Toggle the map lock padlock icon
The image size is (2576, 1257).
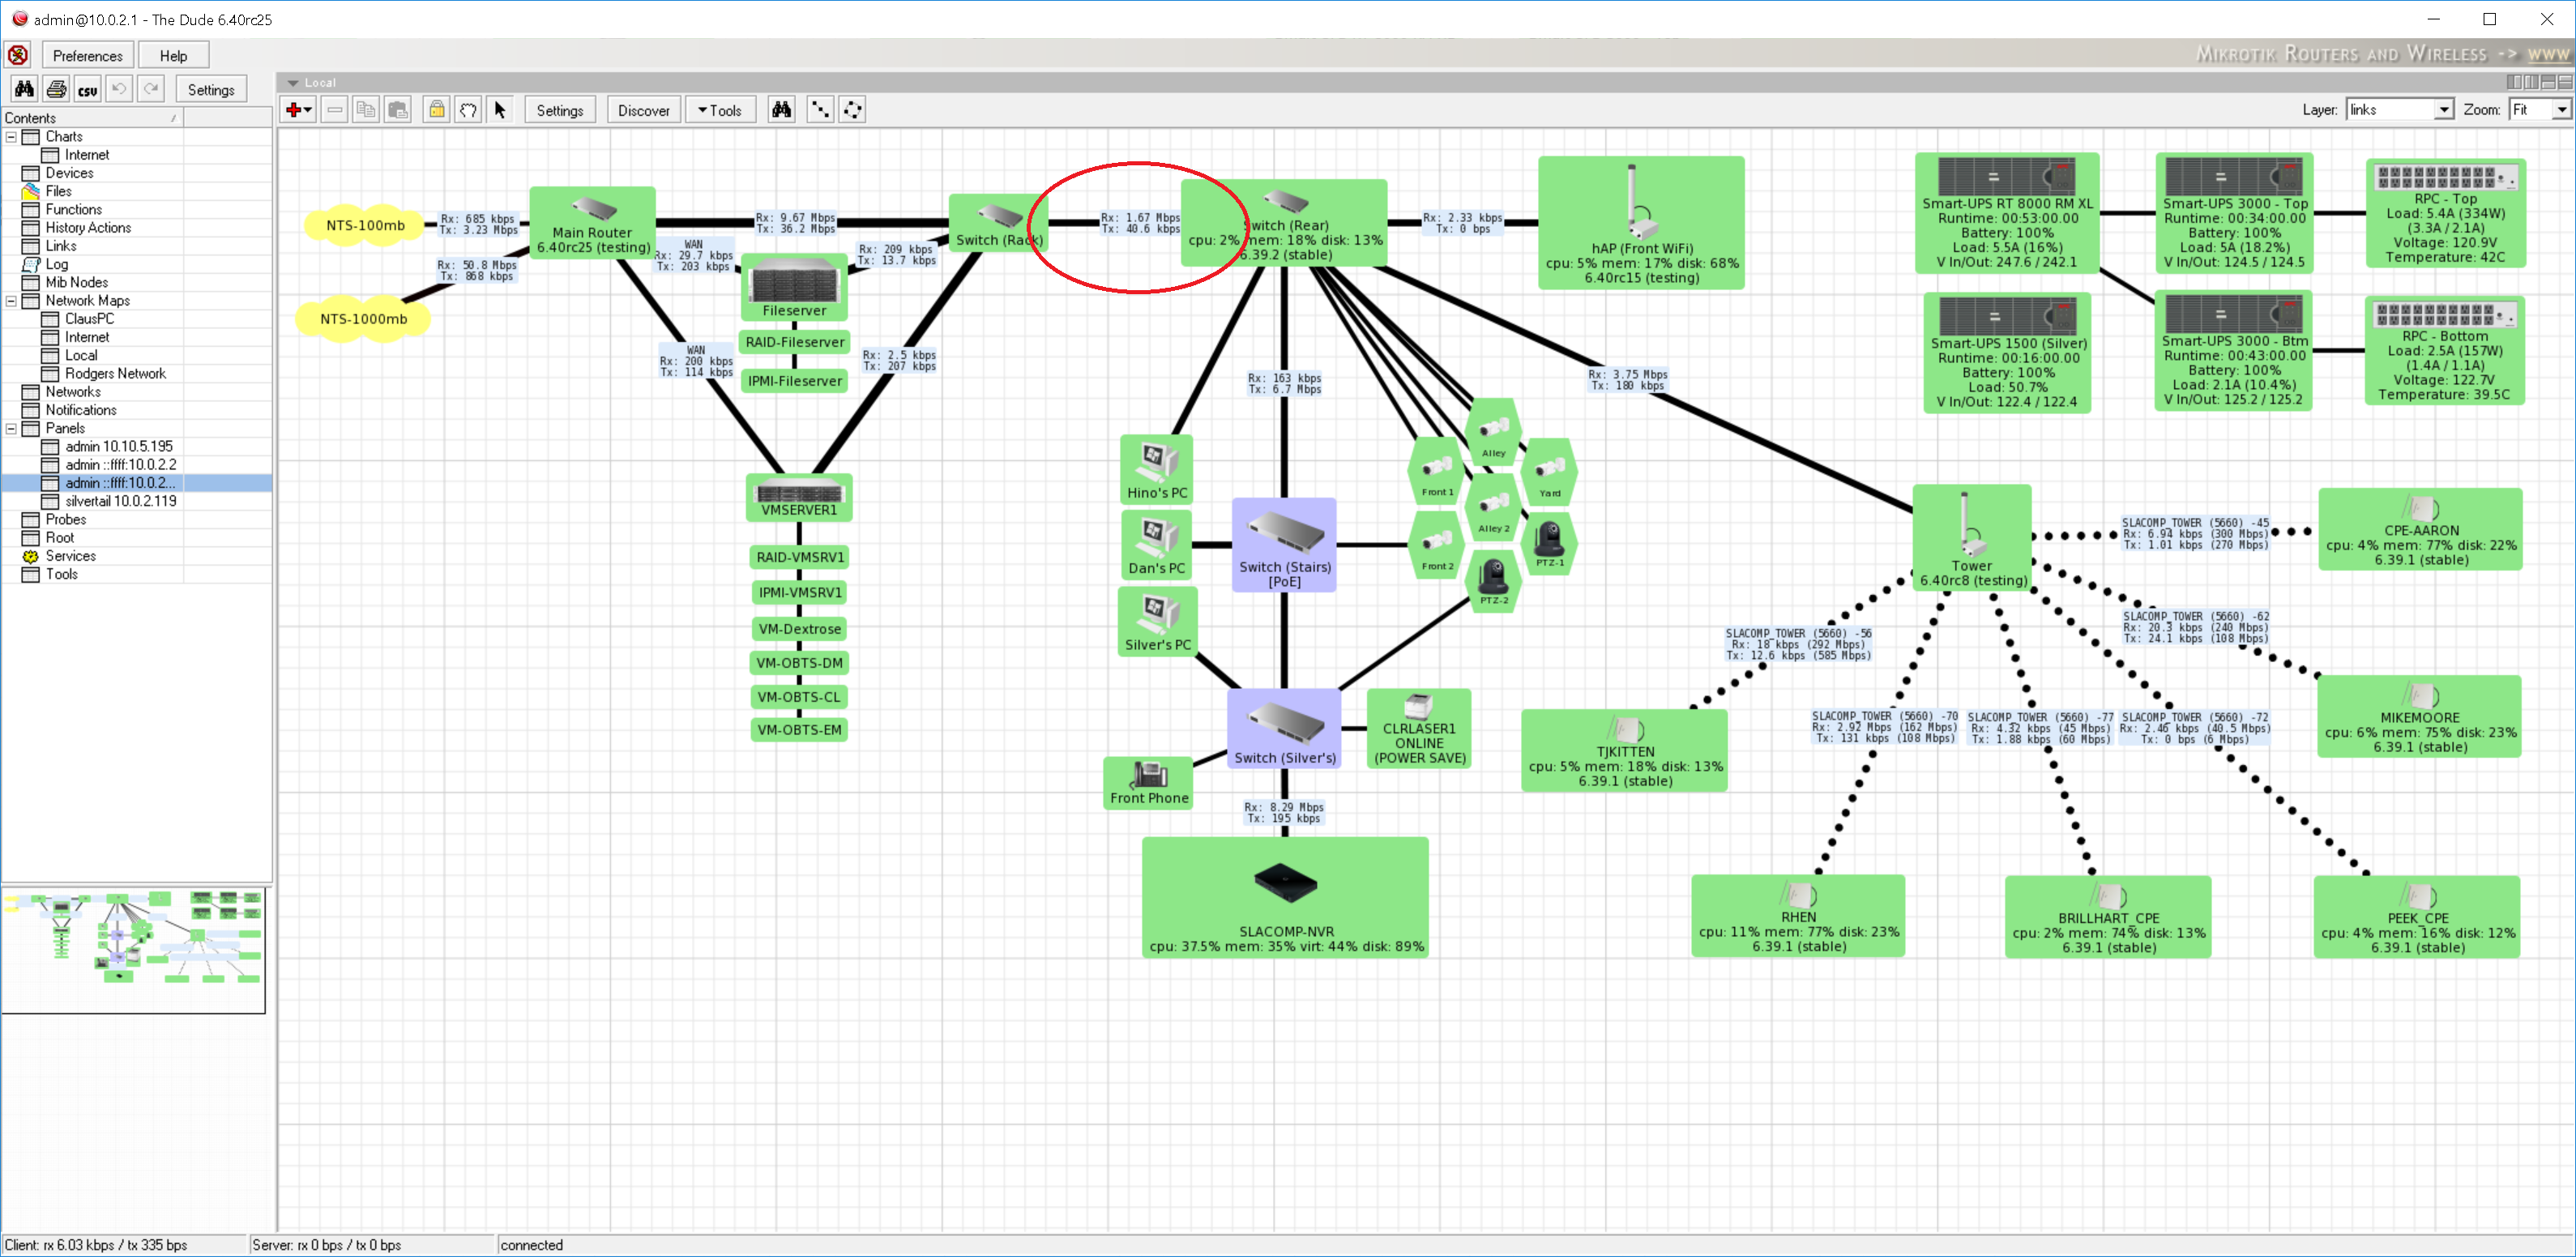click(x=437, y=110)
